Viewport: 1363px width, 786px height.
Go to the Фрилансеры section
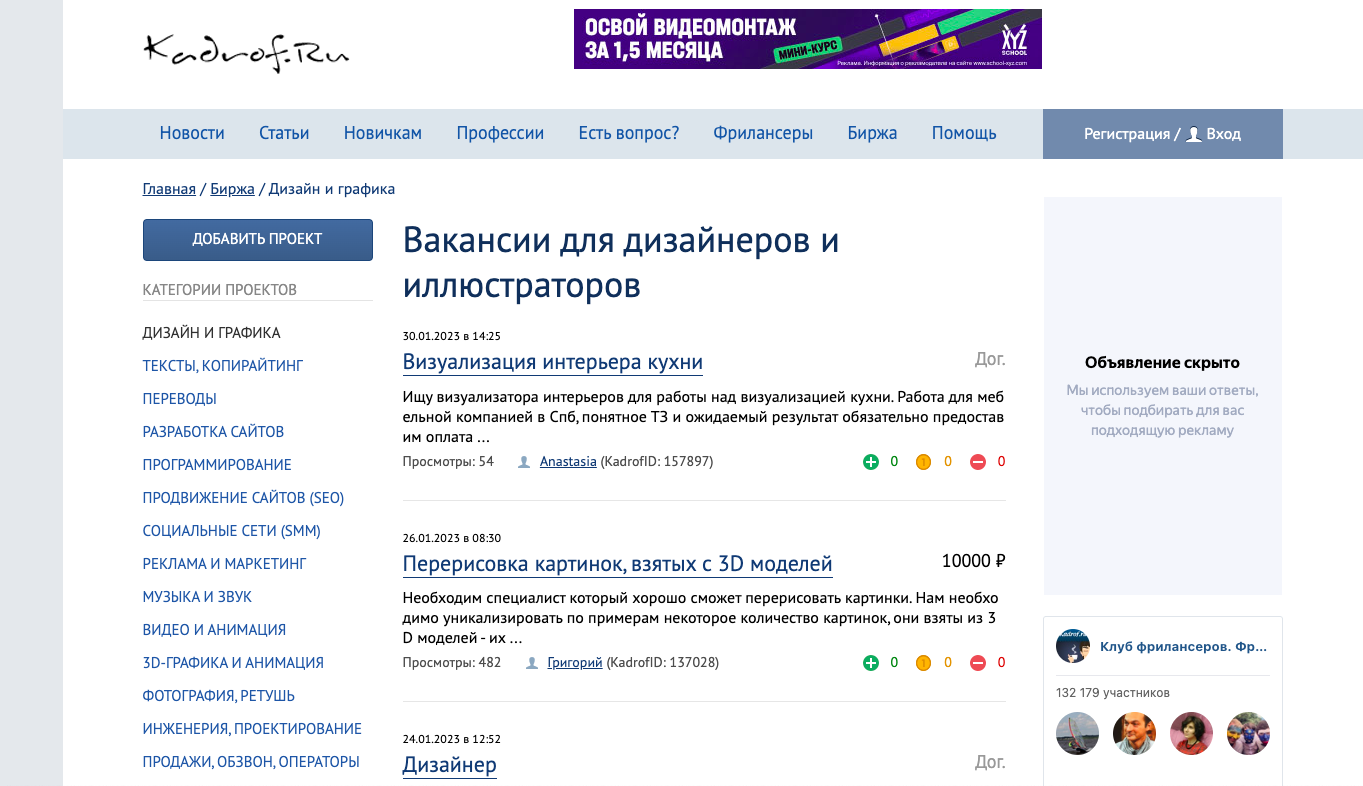tap(762, 133)
